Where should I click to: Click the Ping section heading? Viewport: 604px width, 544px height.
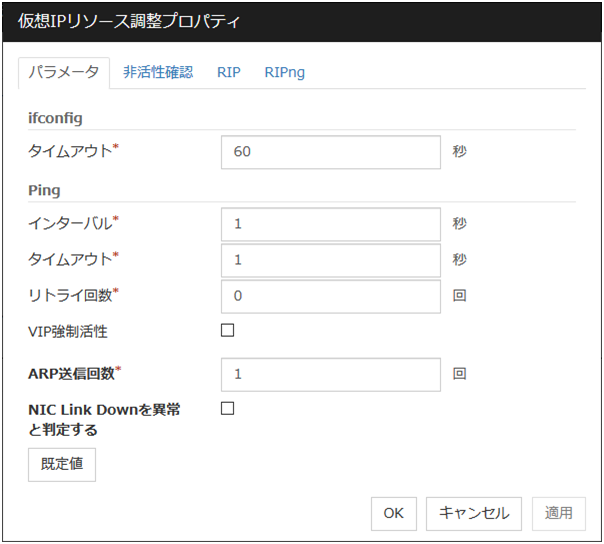coord(44,189)
